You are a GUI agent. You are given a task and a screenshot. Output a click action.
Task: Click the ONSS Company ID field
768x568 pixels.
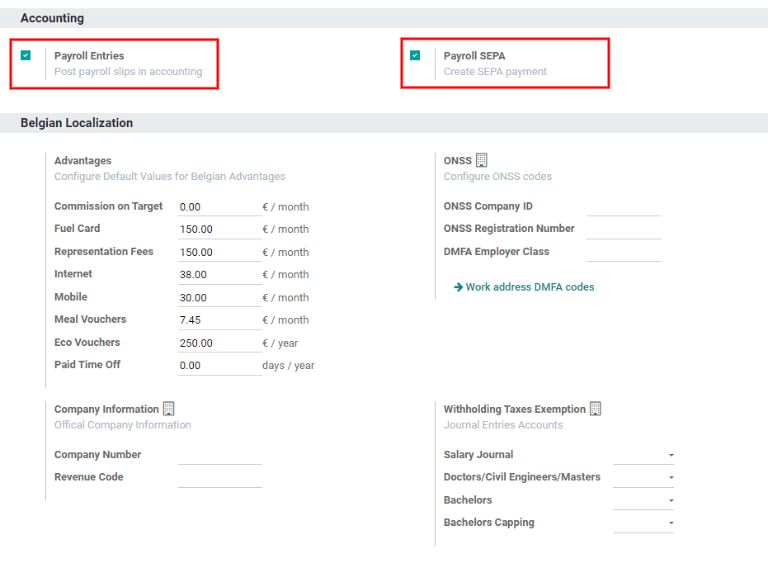[623, 206]
